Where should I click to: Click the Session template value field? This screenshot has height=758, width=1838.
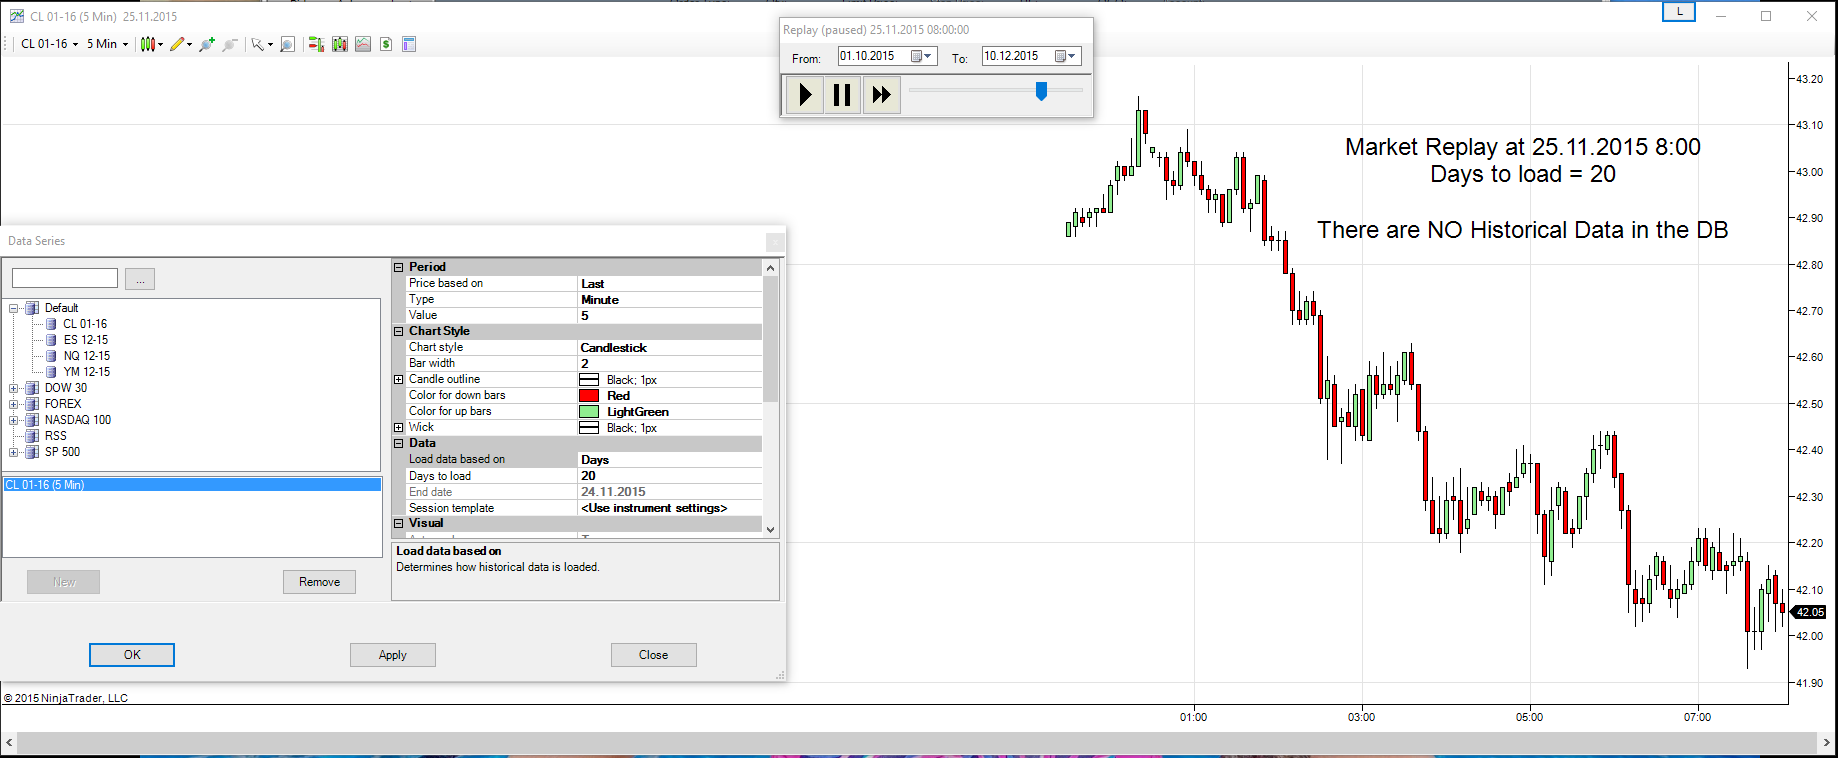[x=670, y=508]
